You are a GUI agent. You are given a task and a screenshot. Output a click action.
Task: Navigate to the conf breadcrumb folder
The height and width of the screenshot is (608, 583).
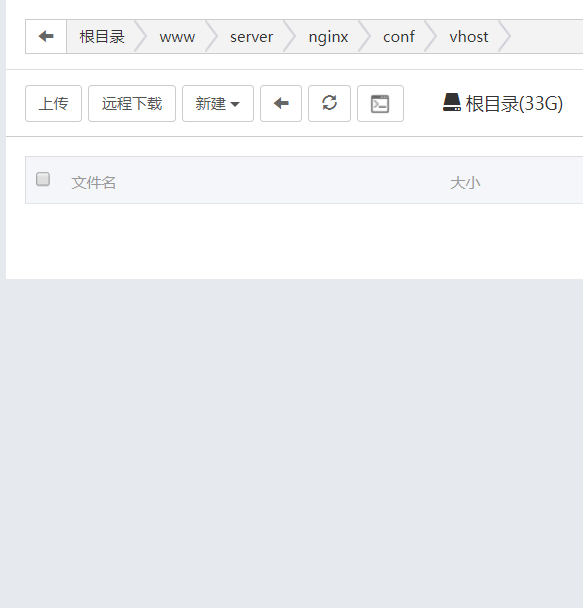coord(399,37)
